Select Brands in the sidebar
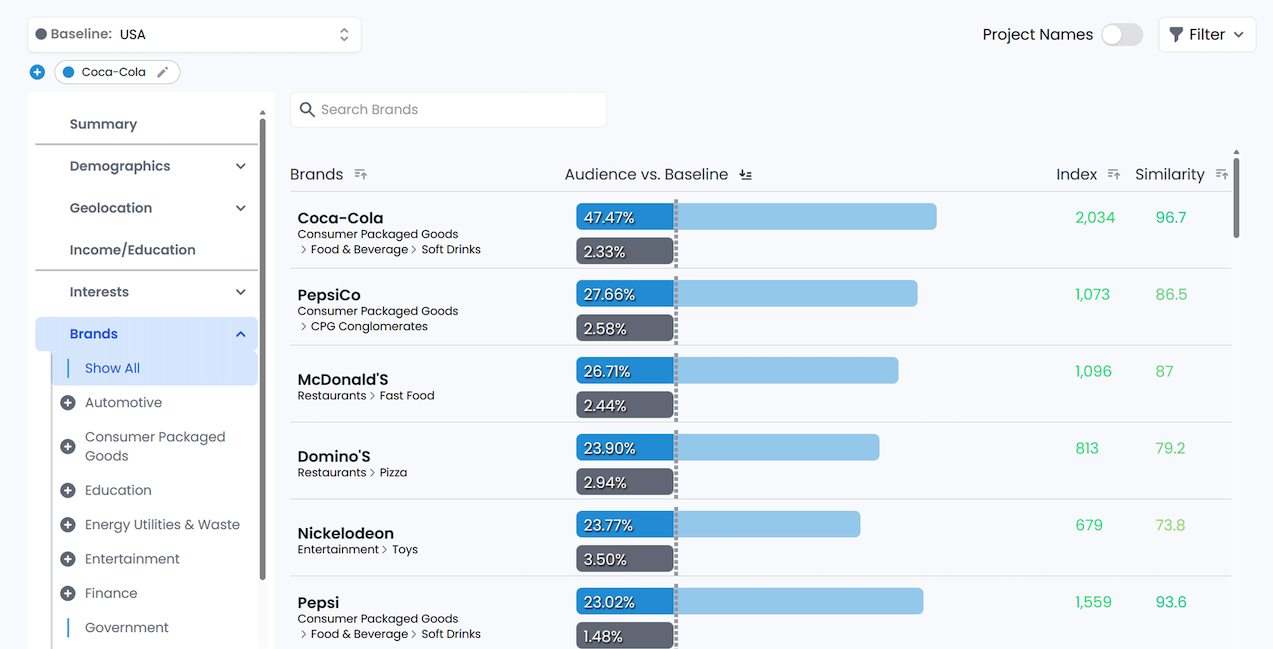Viewport: 1273px width, 649px height. pos(94,334)
